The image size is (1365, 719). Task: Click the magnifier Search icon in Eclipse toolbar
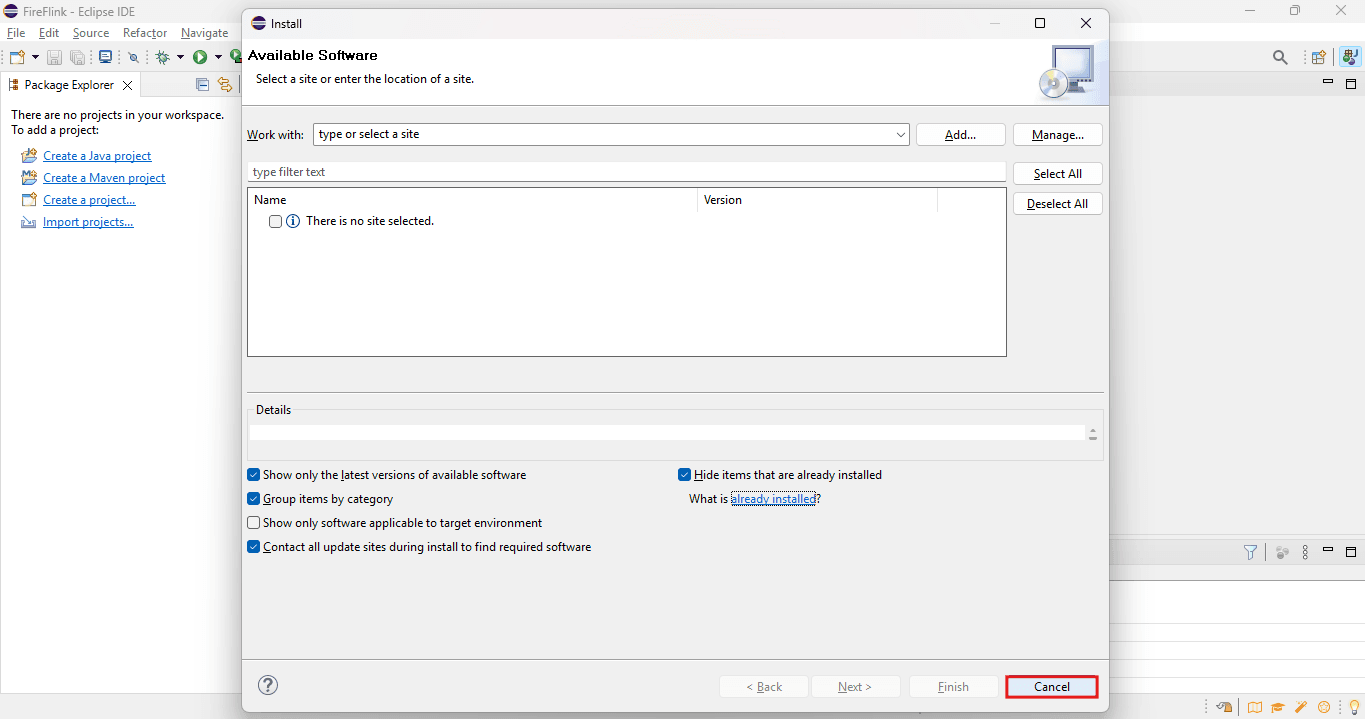click(1280, 58)
